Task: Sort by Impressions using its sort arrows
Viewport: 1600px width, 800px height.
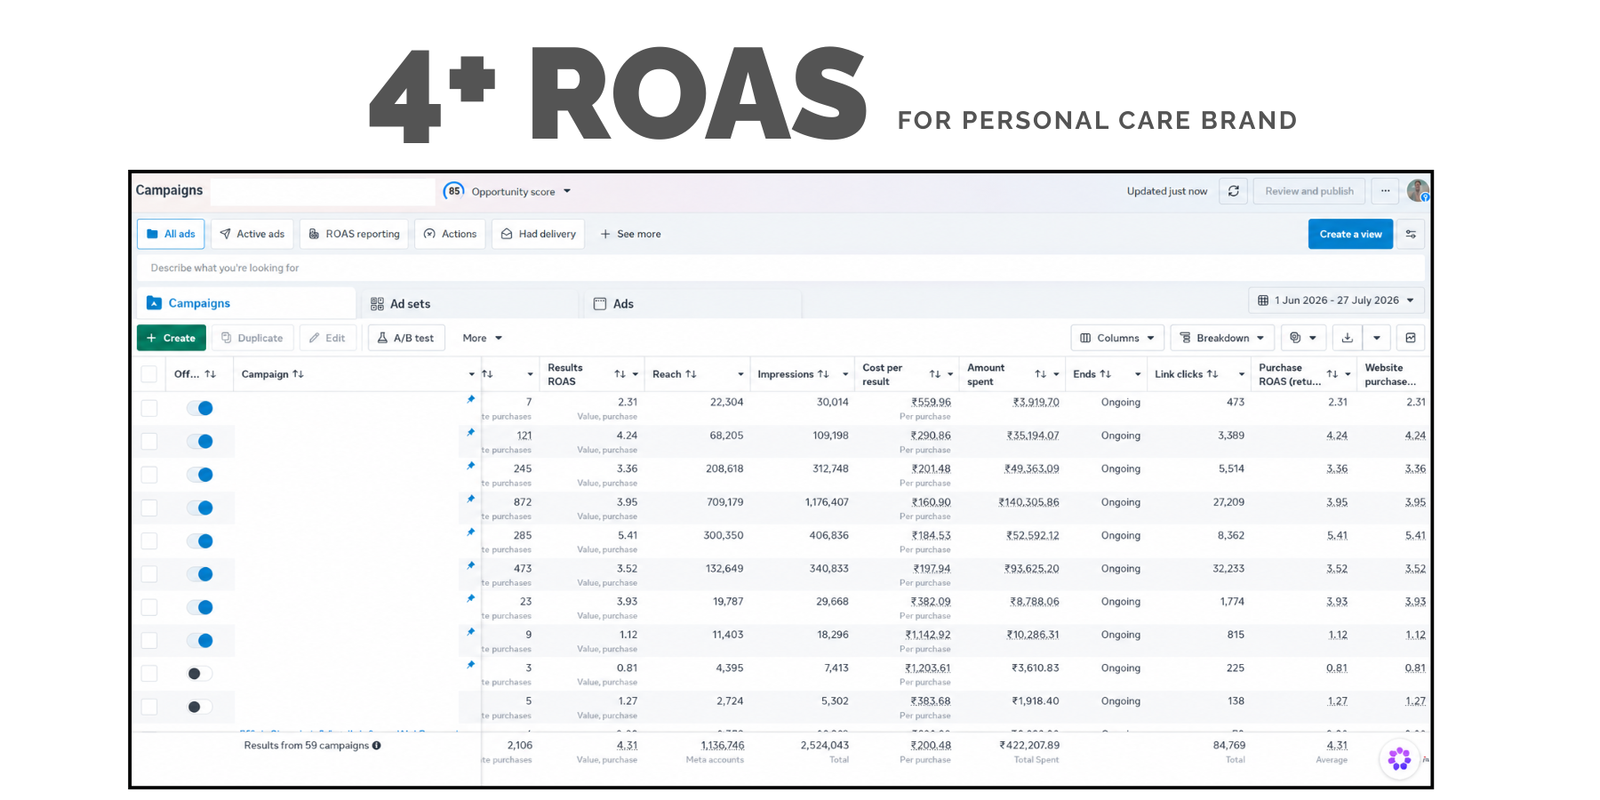Action: click(823, 374)
